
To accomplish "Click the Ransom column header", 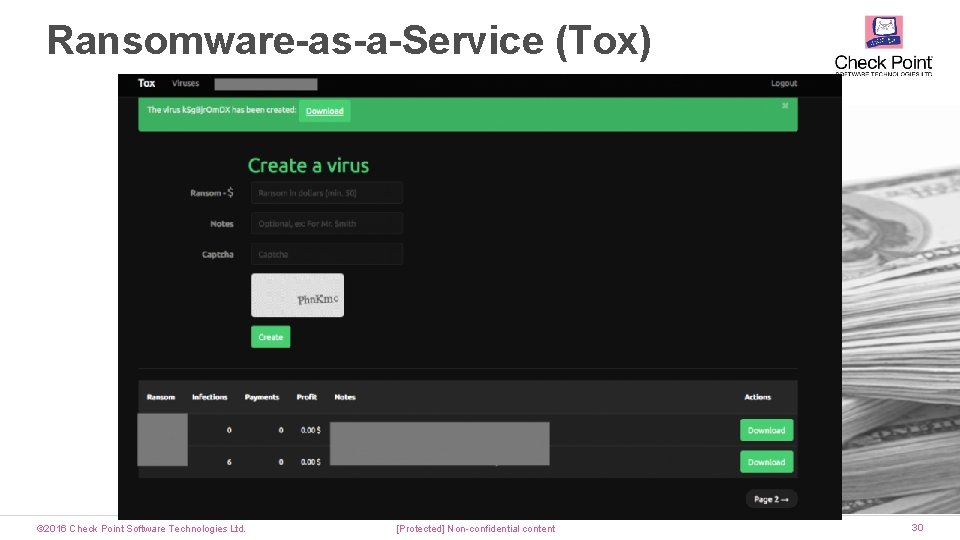I will [x=161, y=397].
